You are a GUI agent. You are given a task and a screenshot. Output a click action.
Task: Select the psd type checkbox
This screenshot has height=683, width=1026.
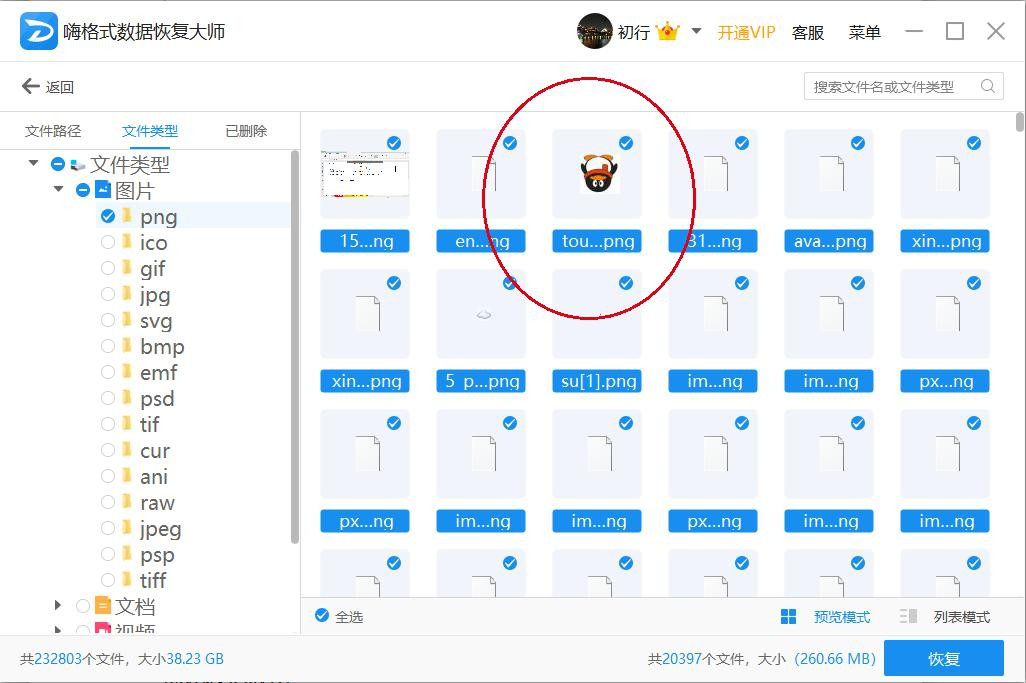tap(108, 398)
